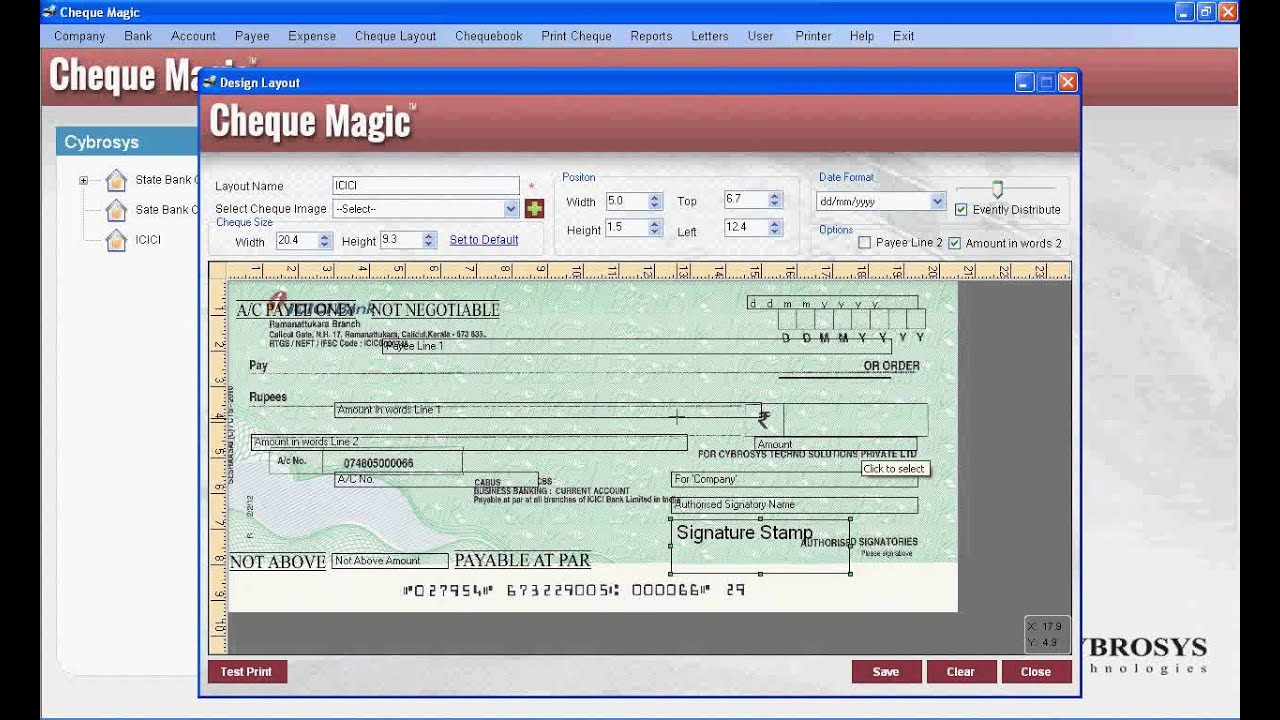Select the PAYABLE AT PAR label on cheque
The height and width of the screenshot is (720, 1280).
tap(522, 561)
